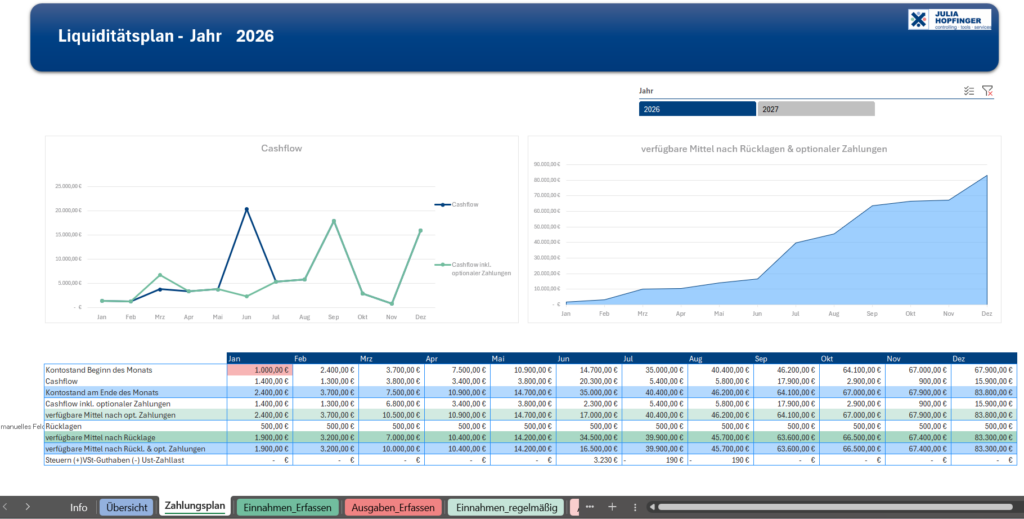
Task: Toggle multi-select in the Jahr slicer
Action: click(968, 90)
